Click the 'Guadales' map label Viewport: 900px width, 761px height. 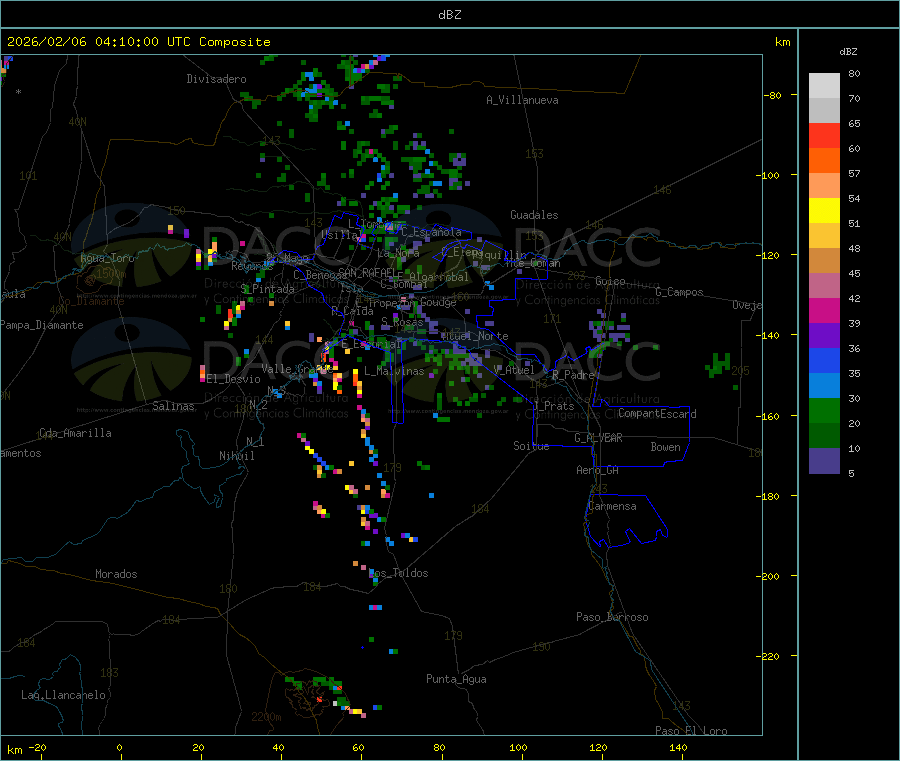click(x=534, y=215)
